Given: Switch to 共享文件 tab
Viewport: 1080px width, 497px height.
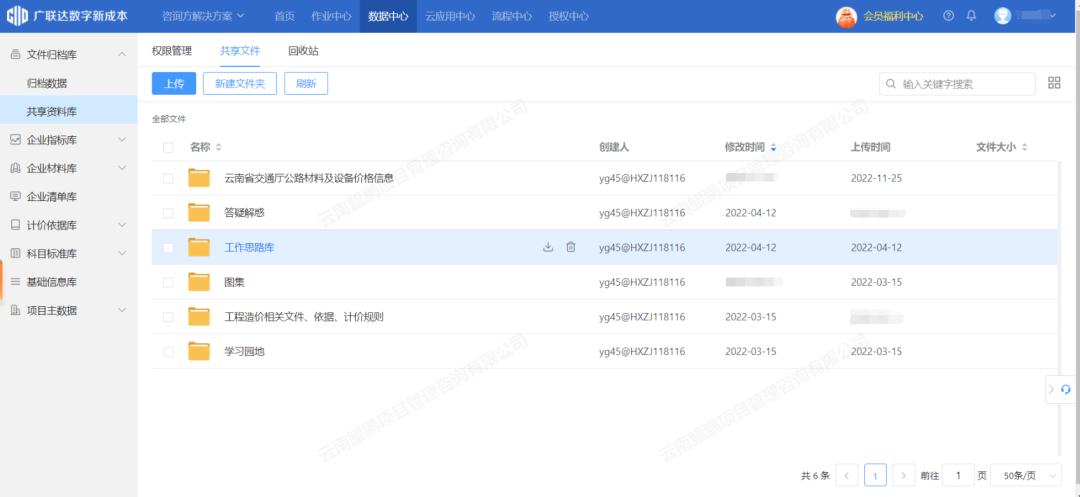Looking at the screenshot, I should (240, 51).
